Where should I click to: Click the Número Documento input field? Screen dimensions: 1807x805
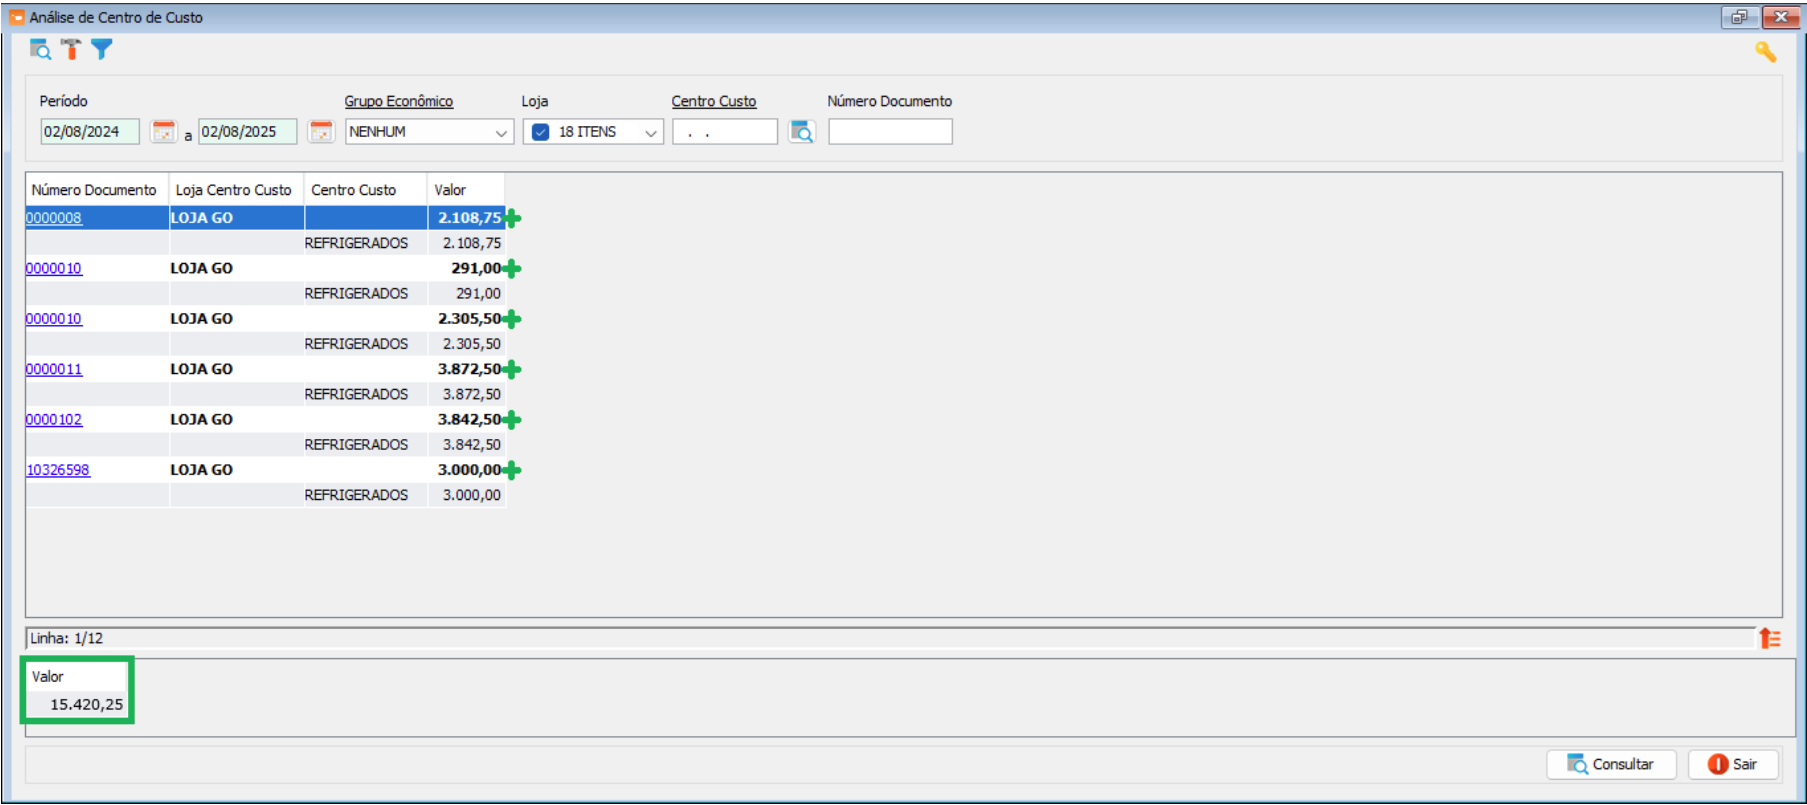pos(890,132)
